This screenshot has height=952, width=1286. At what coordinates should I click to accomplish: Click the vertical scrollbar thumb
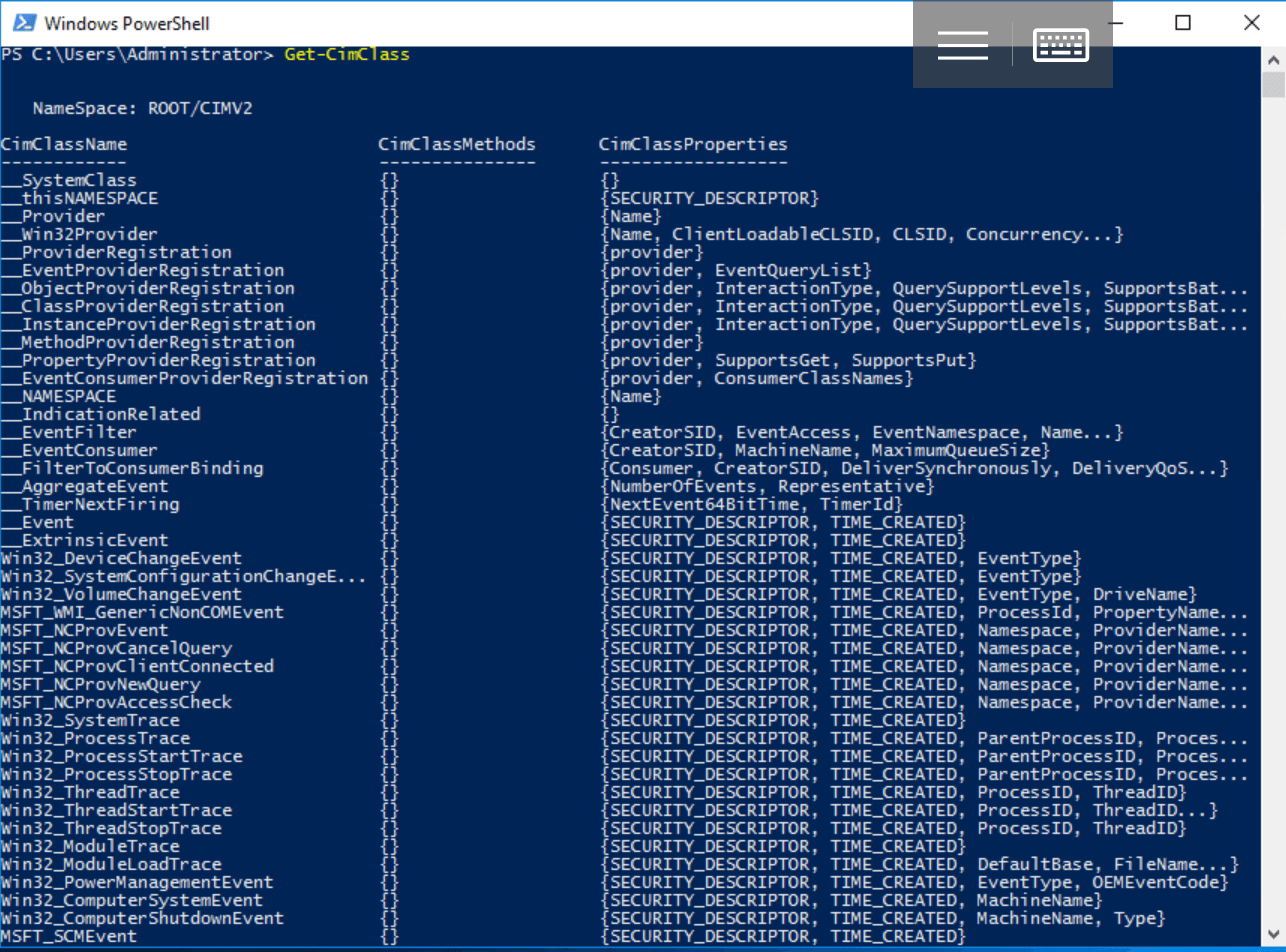coord(1273,84)
